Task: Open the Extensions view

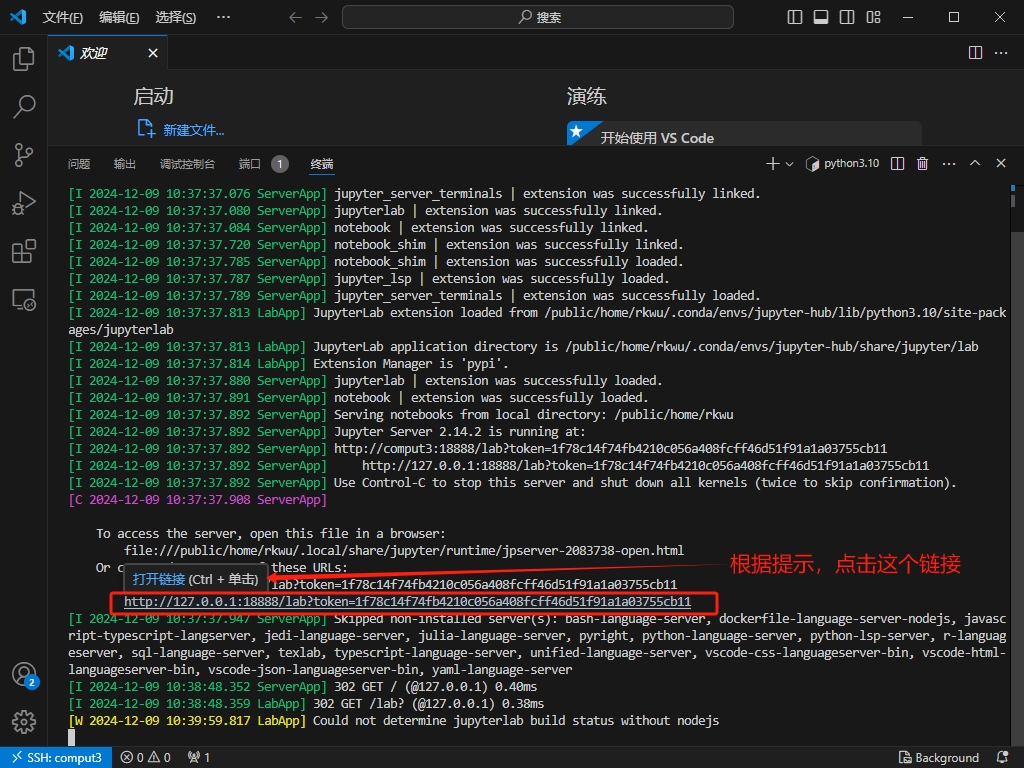Action: click(x=24, y=251)
